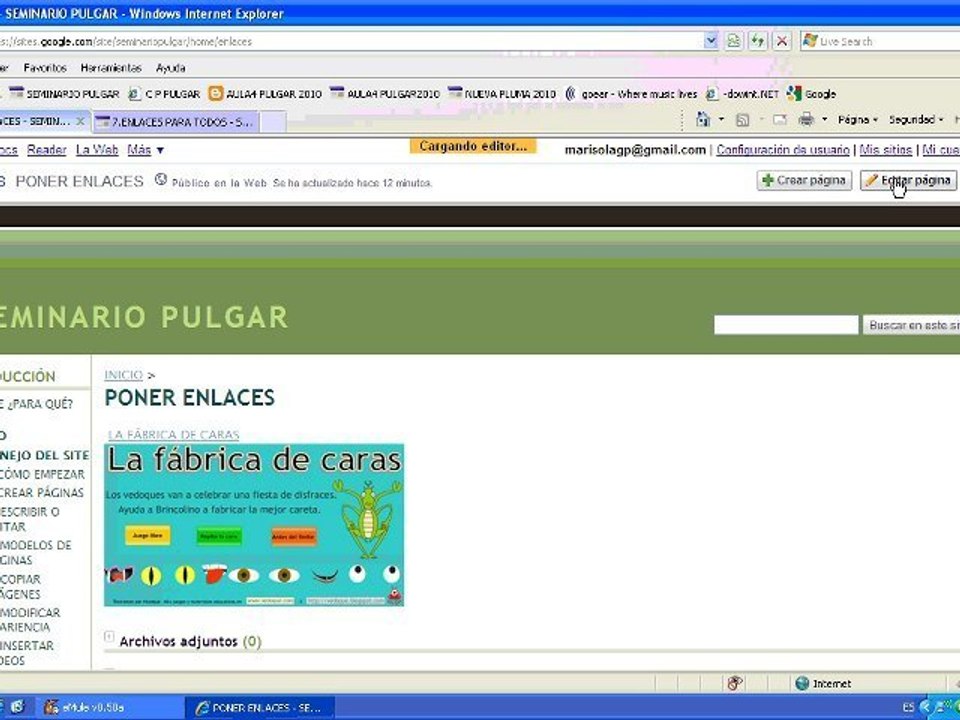Open the Reader link in Google bar
Image resolution: width=960 pixels, height=720 pixels.
tap(47, 150)
